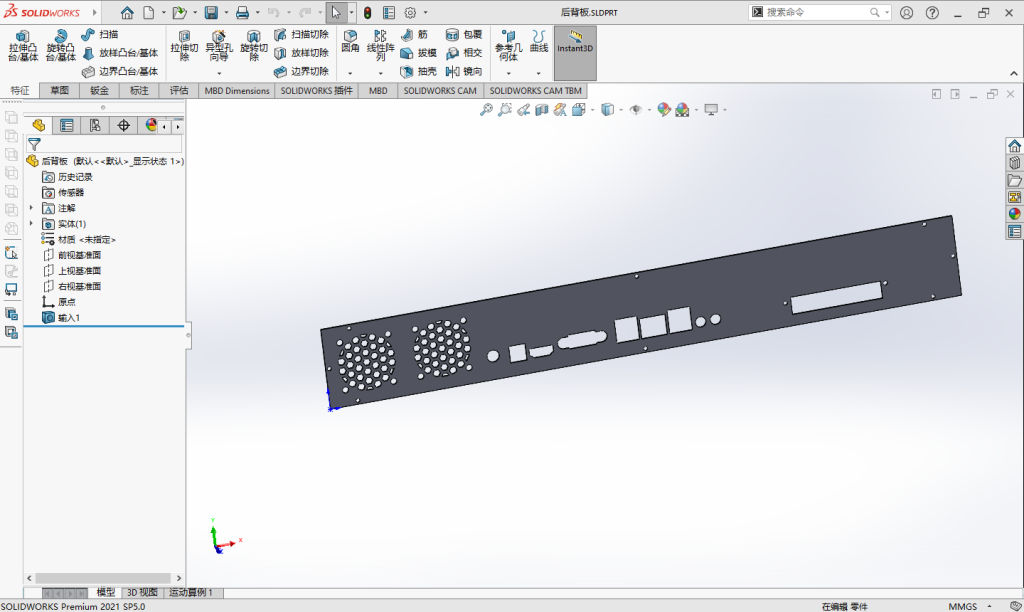Expand the 注解 (Annotations) tree node
The height and width of the screenshot is (612, 1024).
pyautogui.click(x=32, y=208)
